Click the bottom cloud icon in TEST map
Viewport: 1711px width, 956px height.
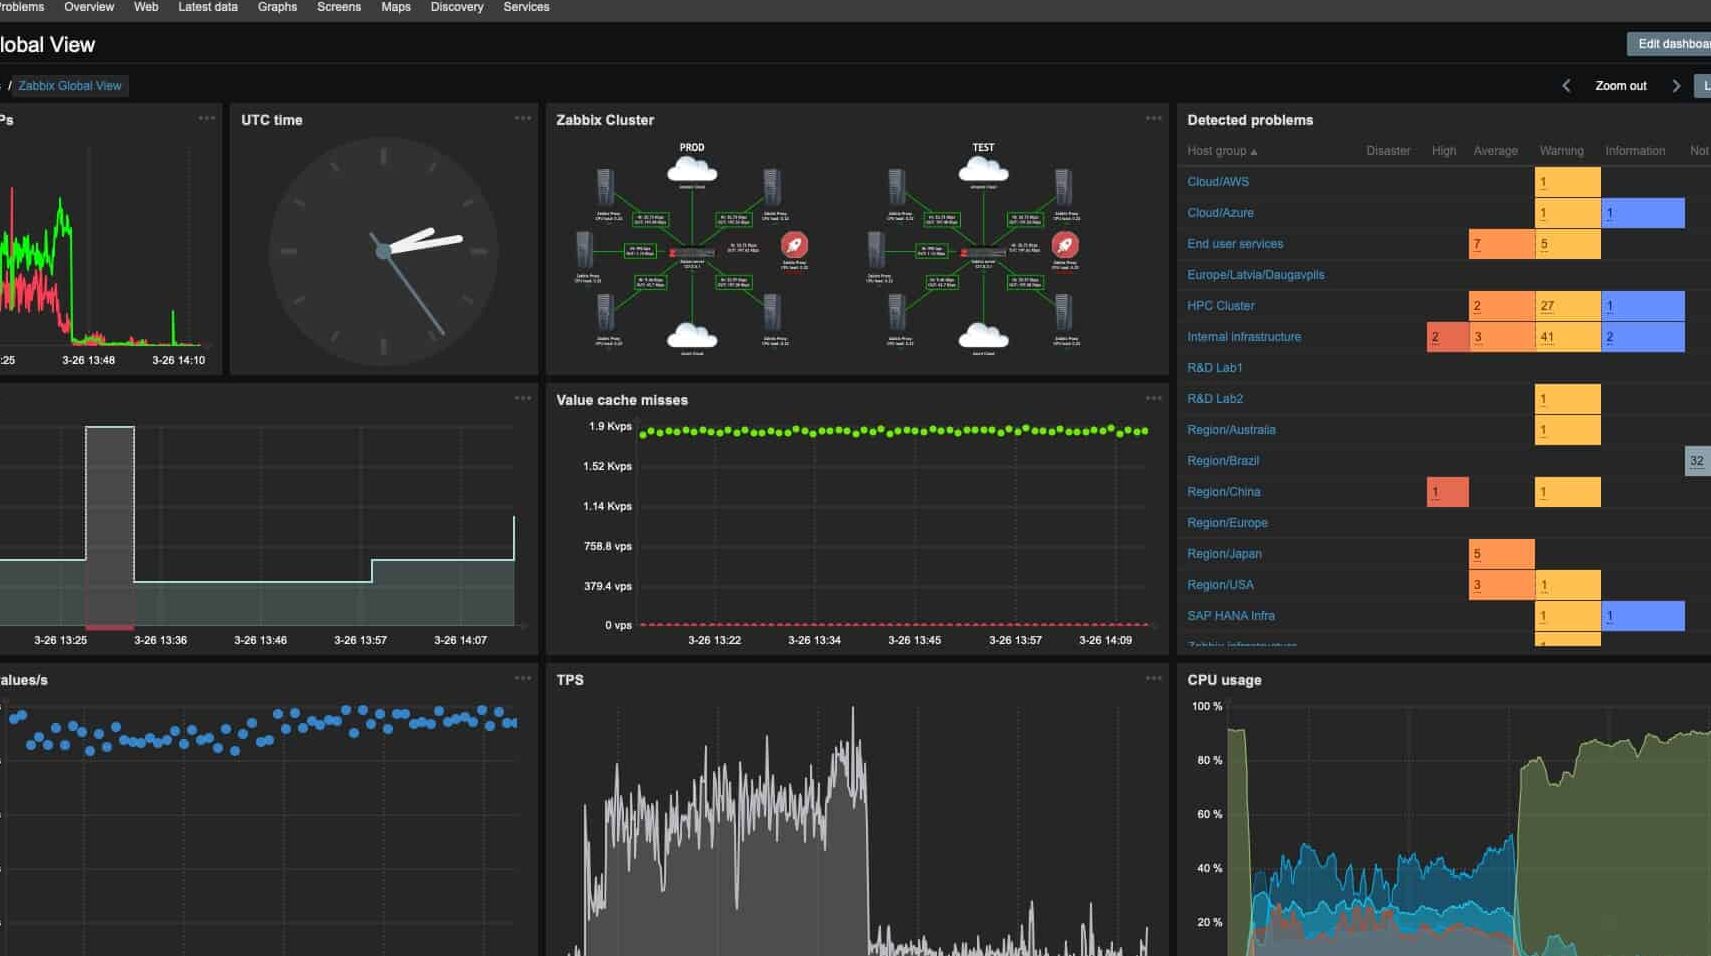983,337
